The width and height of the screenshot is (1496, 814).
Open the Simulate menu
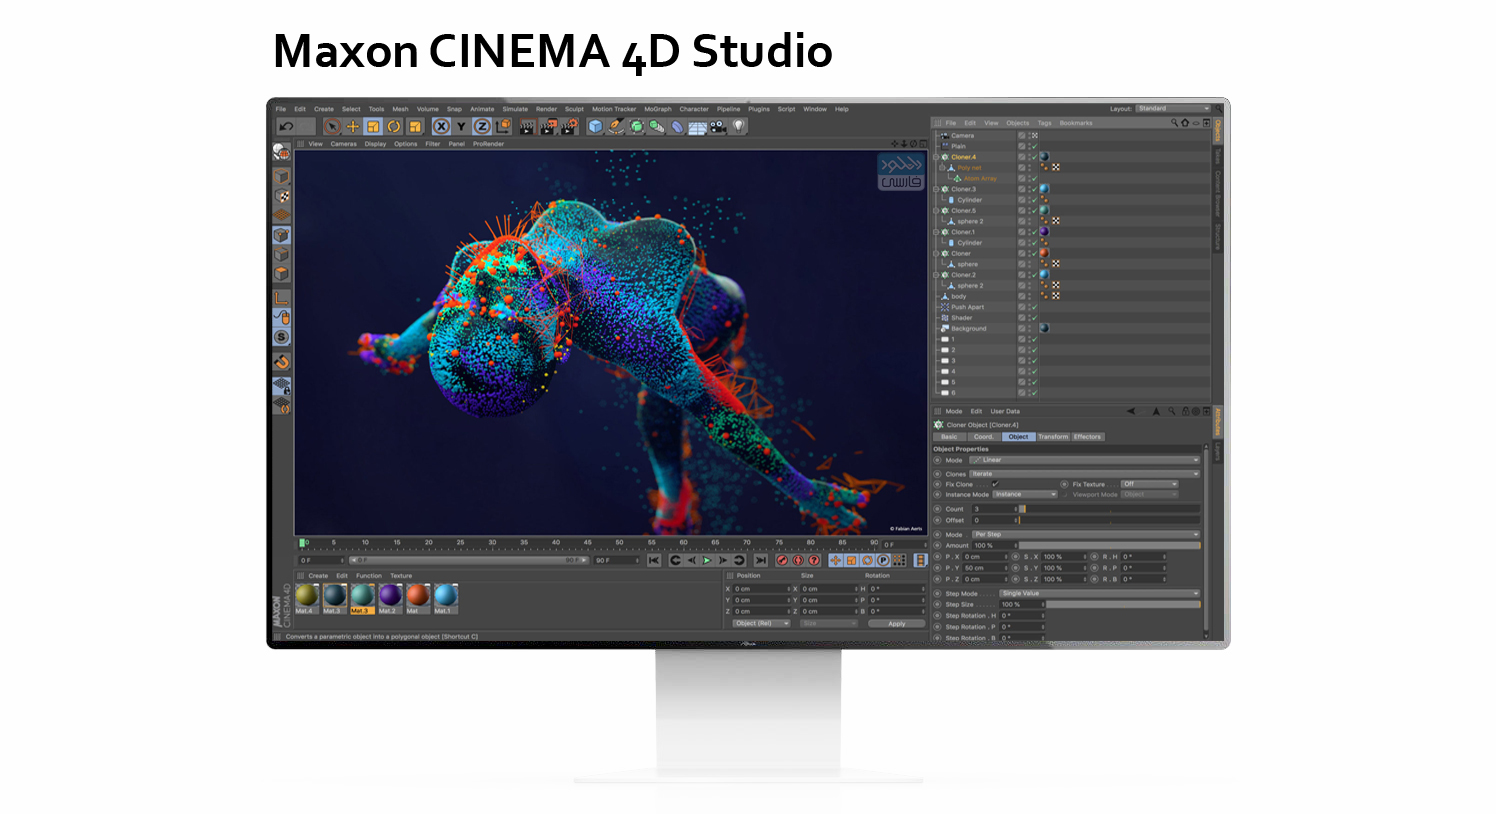coord(515,109)
